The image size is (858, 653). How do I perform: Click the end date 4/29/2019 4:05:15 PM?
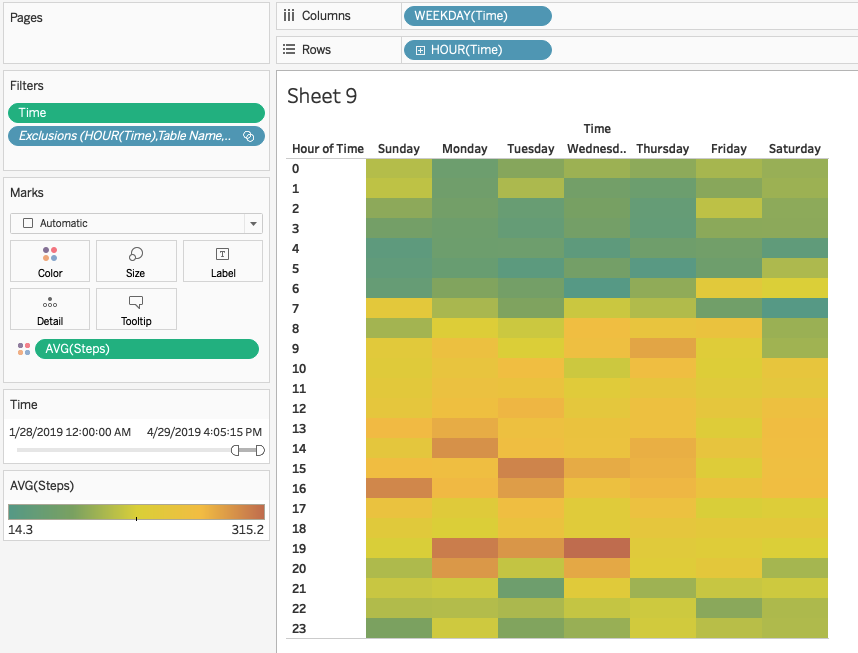point(204,432)
